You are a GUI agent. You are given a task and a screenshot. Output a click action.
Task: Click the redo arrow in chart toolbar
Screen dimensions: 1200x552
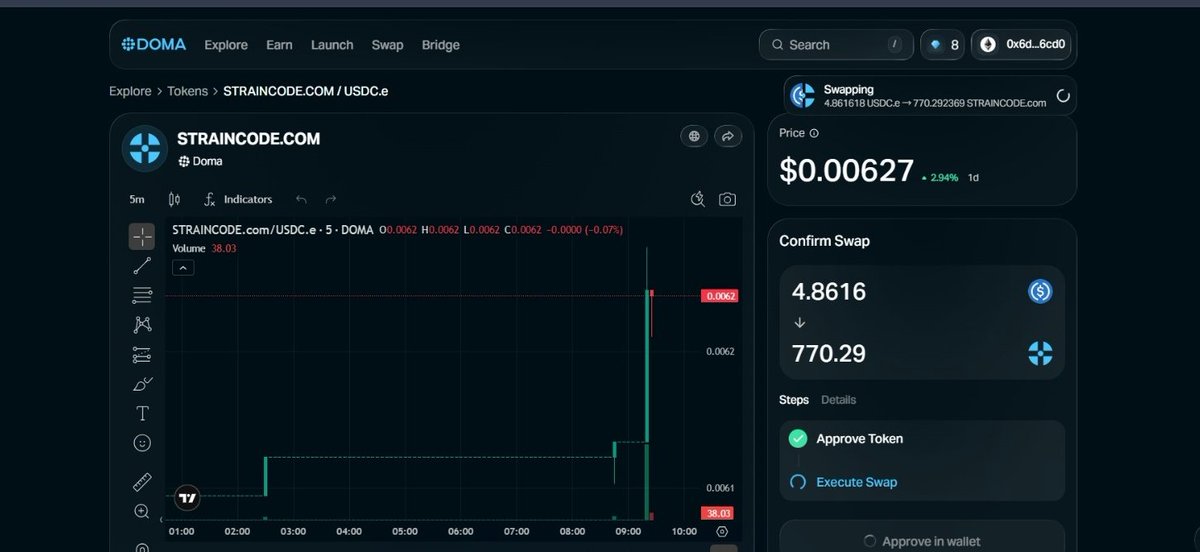(x=331, y=199)
